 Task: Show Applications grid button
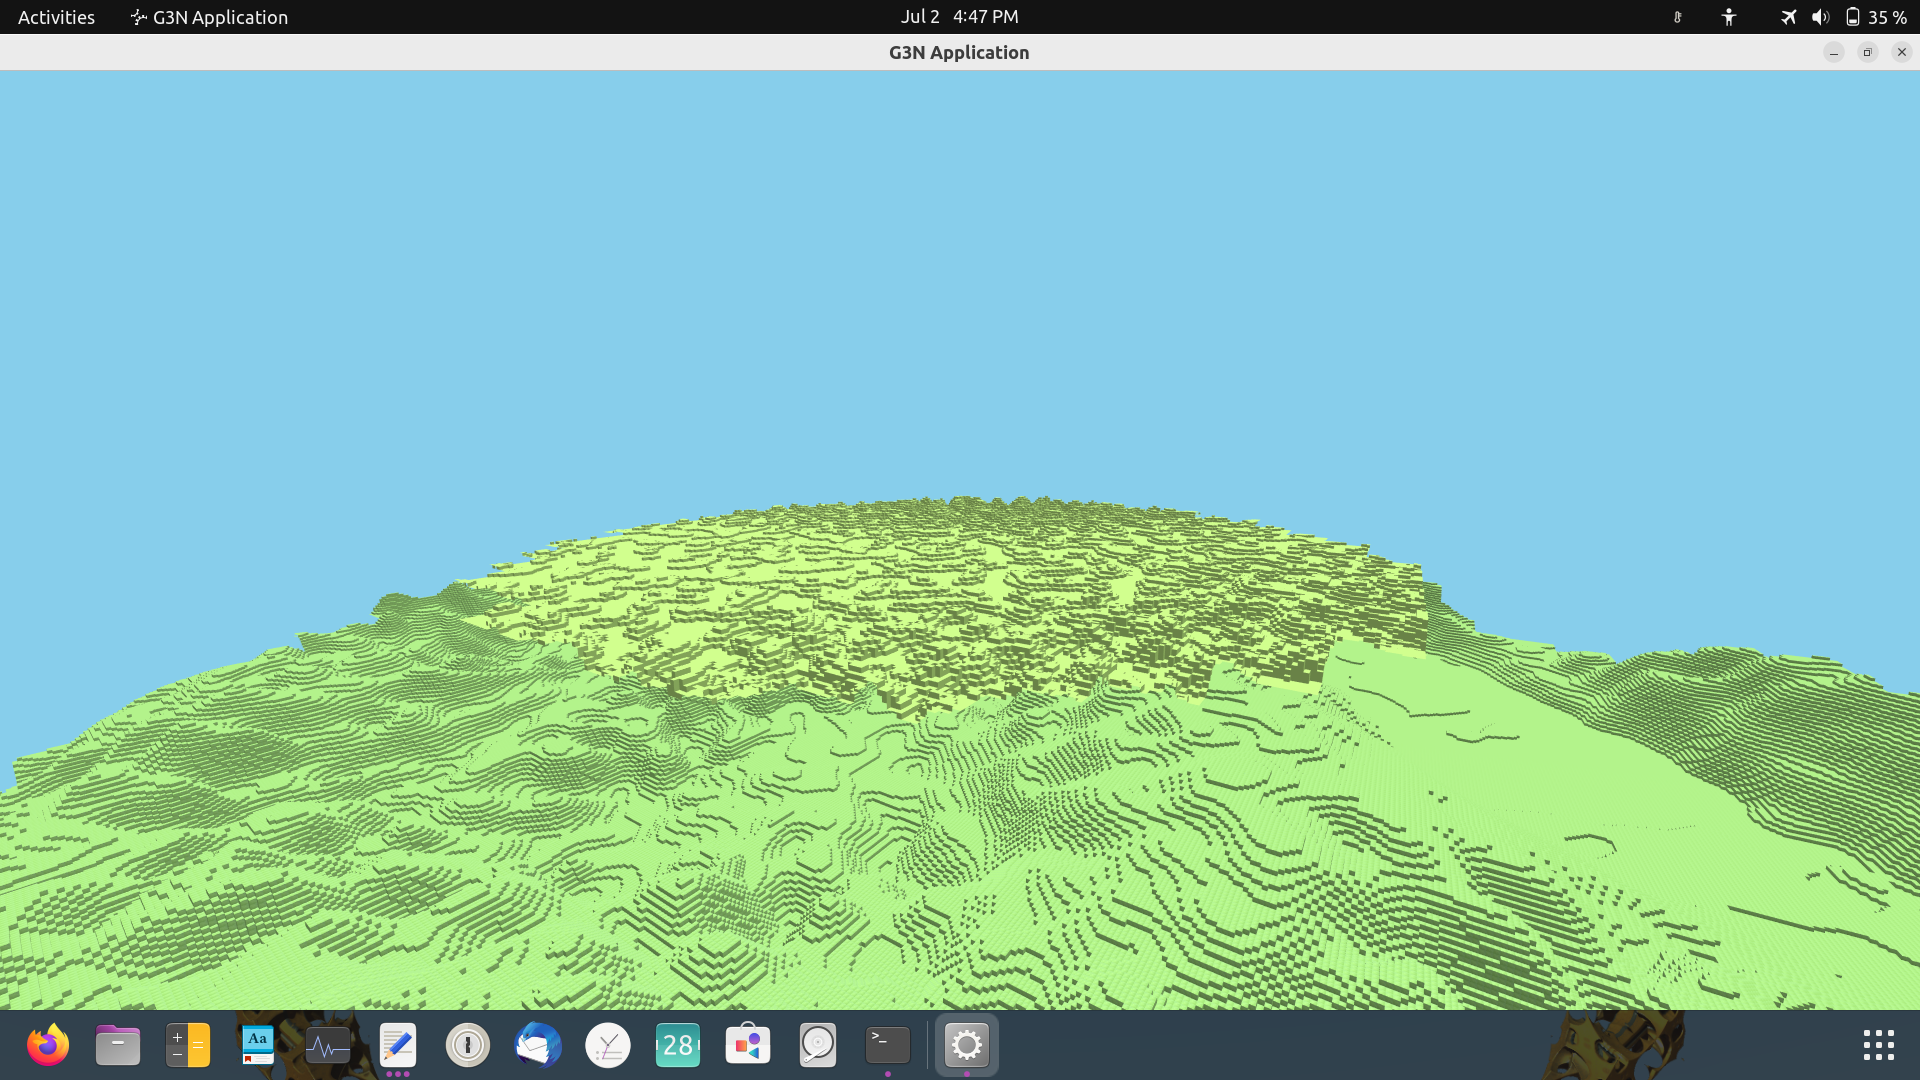[x=1879, y=1046]
